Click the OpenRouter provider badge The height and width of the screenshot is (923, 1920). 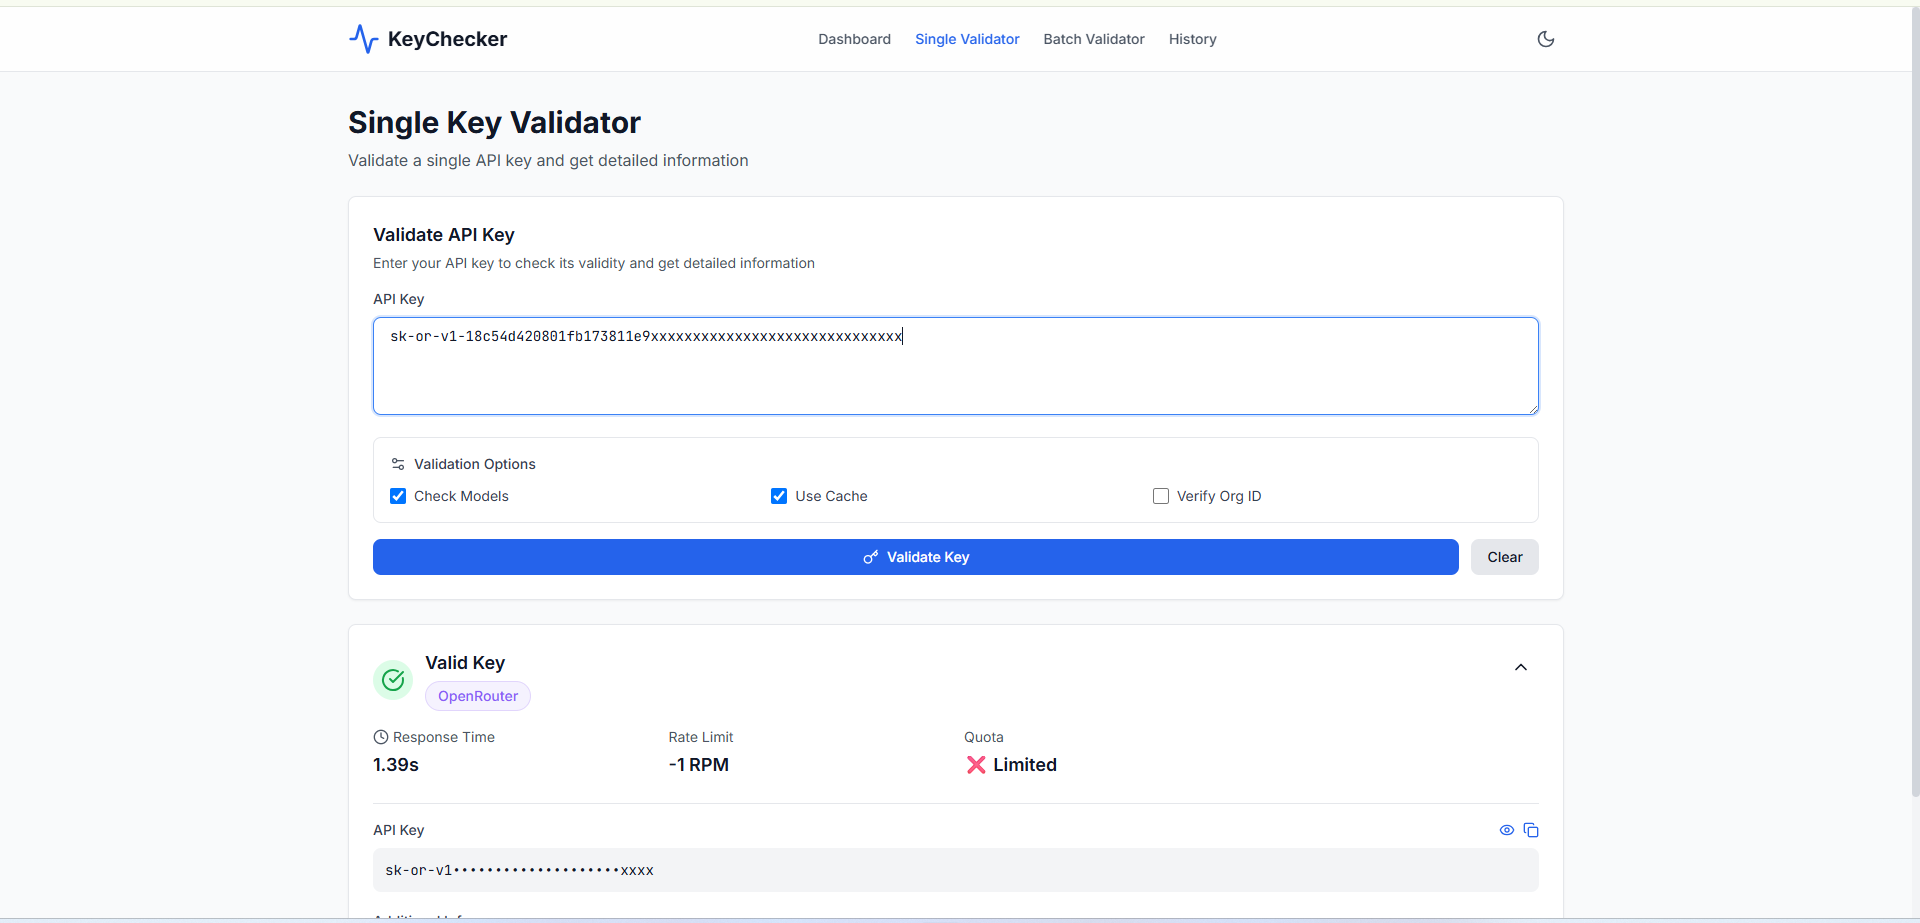[x=478, y=696]
